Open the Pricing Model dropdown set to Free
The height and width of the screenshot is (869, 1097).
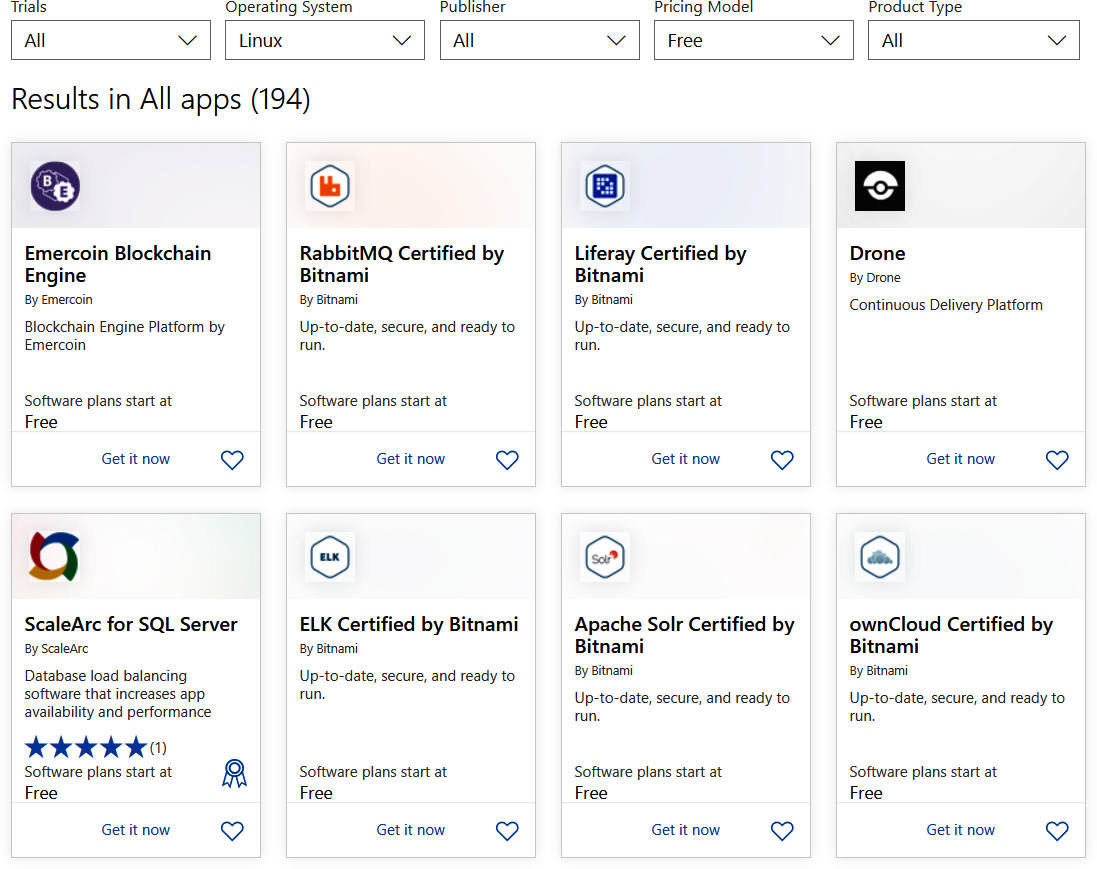click(x=753, y=40)
